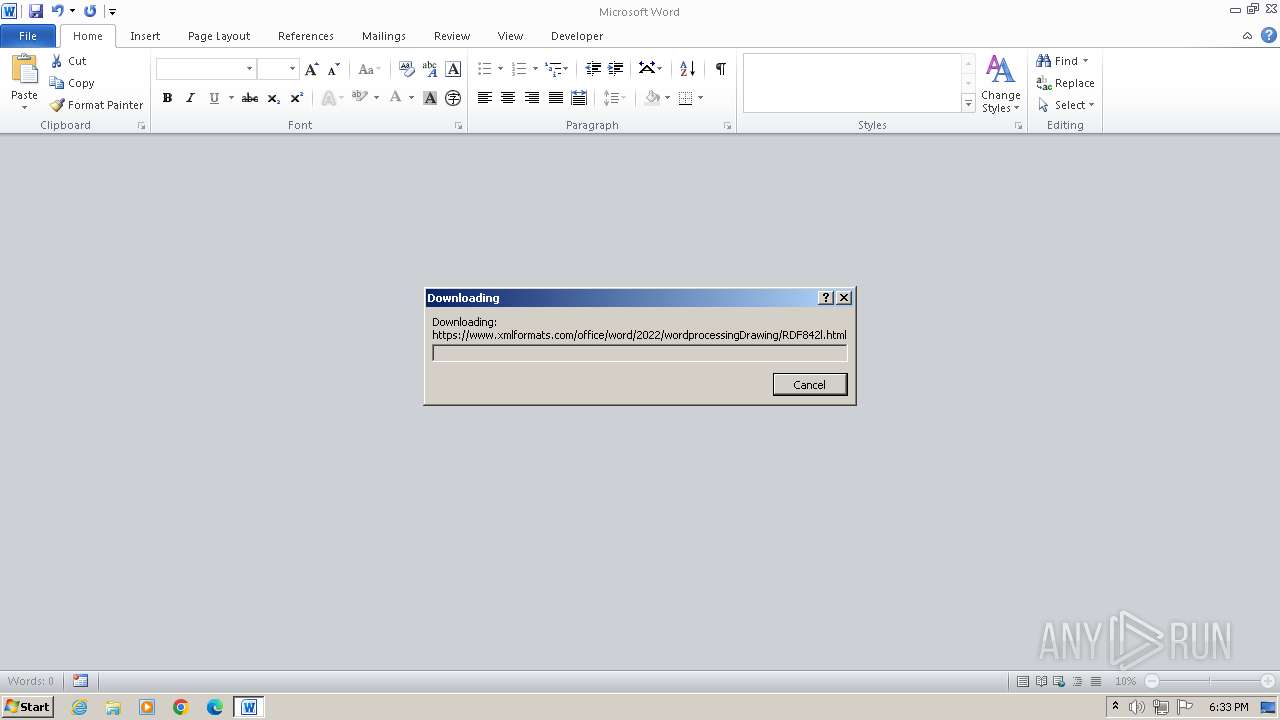Grow font size with A-up icon

click(x=312, y=69)
